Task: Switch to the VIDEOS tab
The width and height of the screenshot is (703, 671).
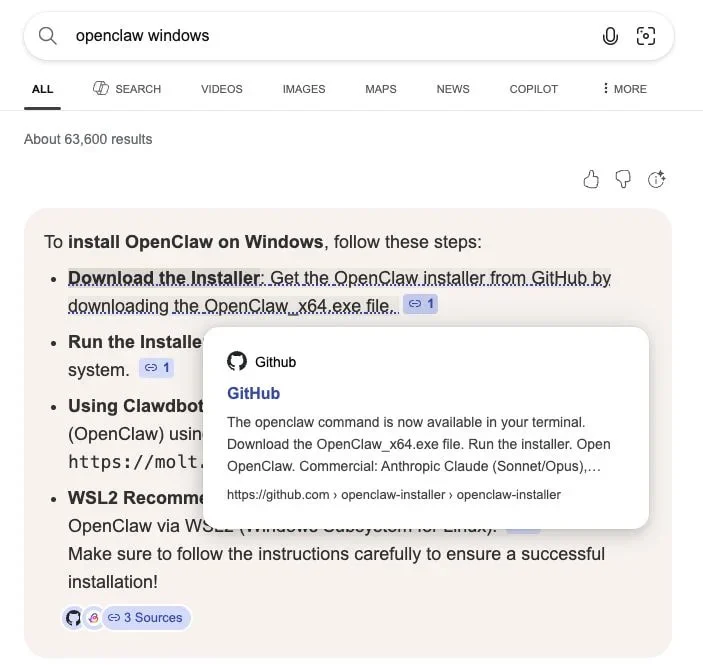Action: pos(221,89)
